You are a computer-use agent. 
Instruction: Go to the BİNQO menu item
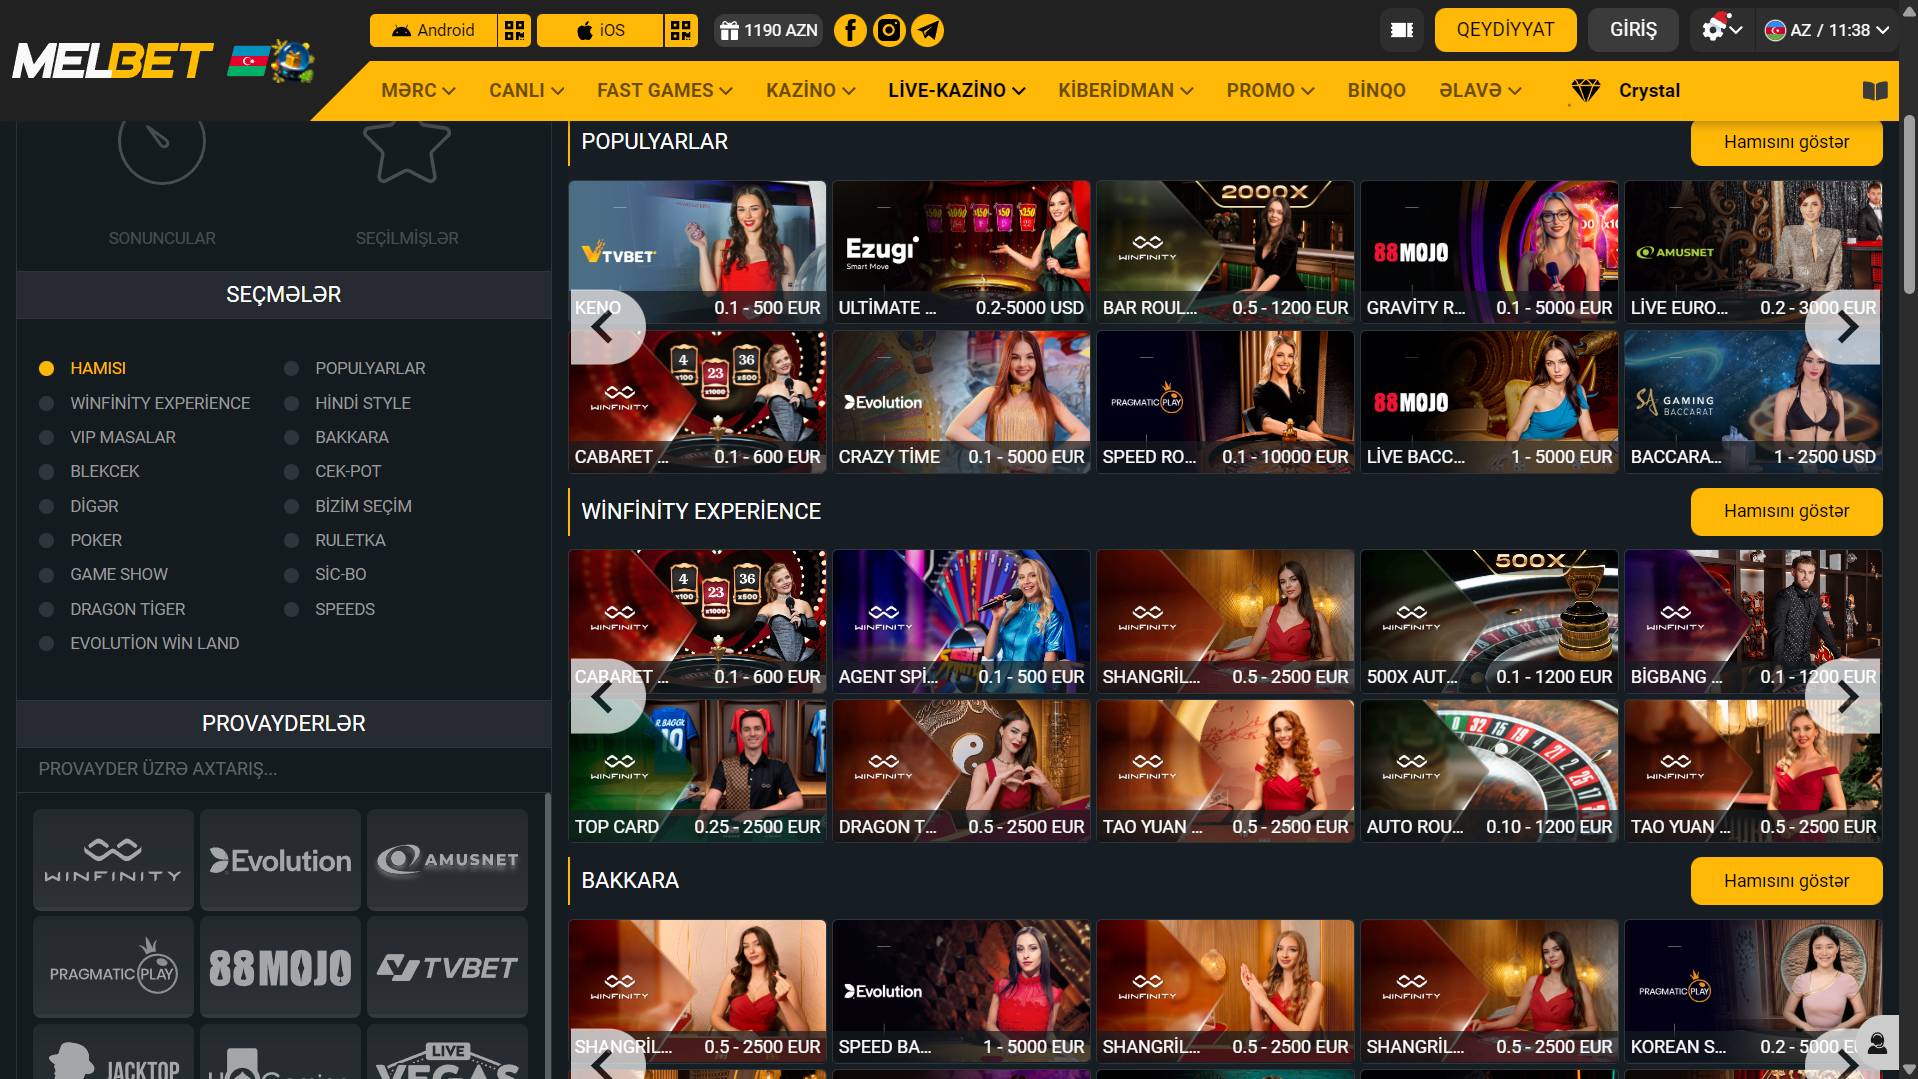1376,91
